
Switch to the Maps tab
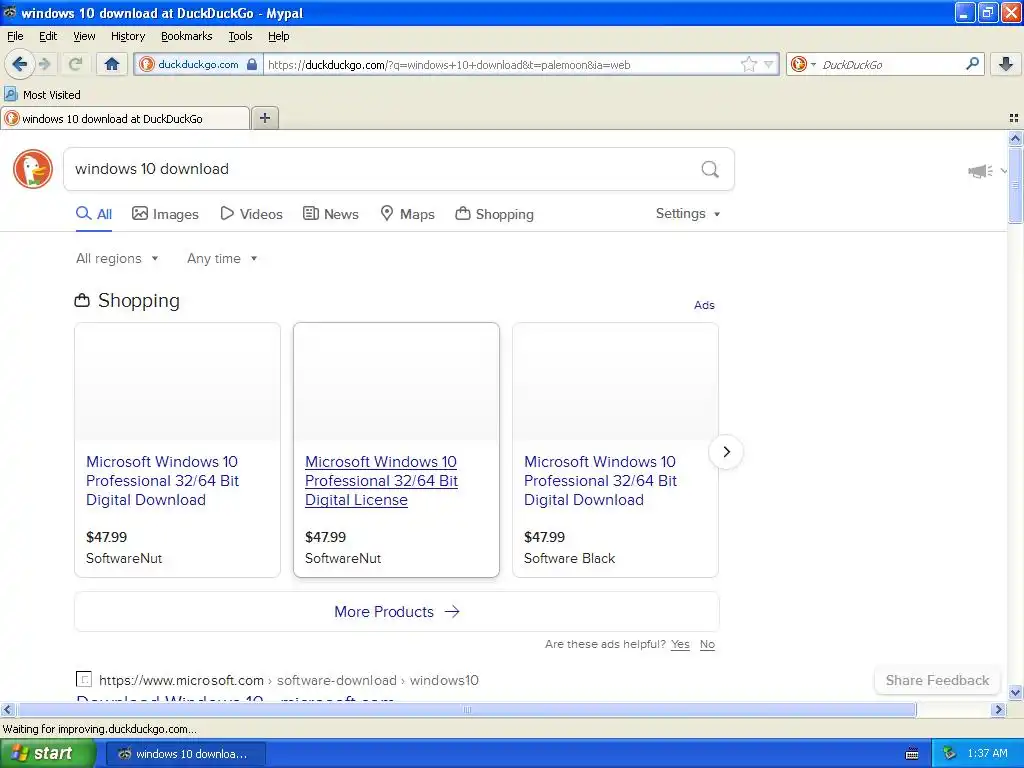(408, 214)
